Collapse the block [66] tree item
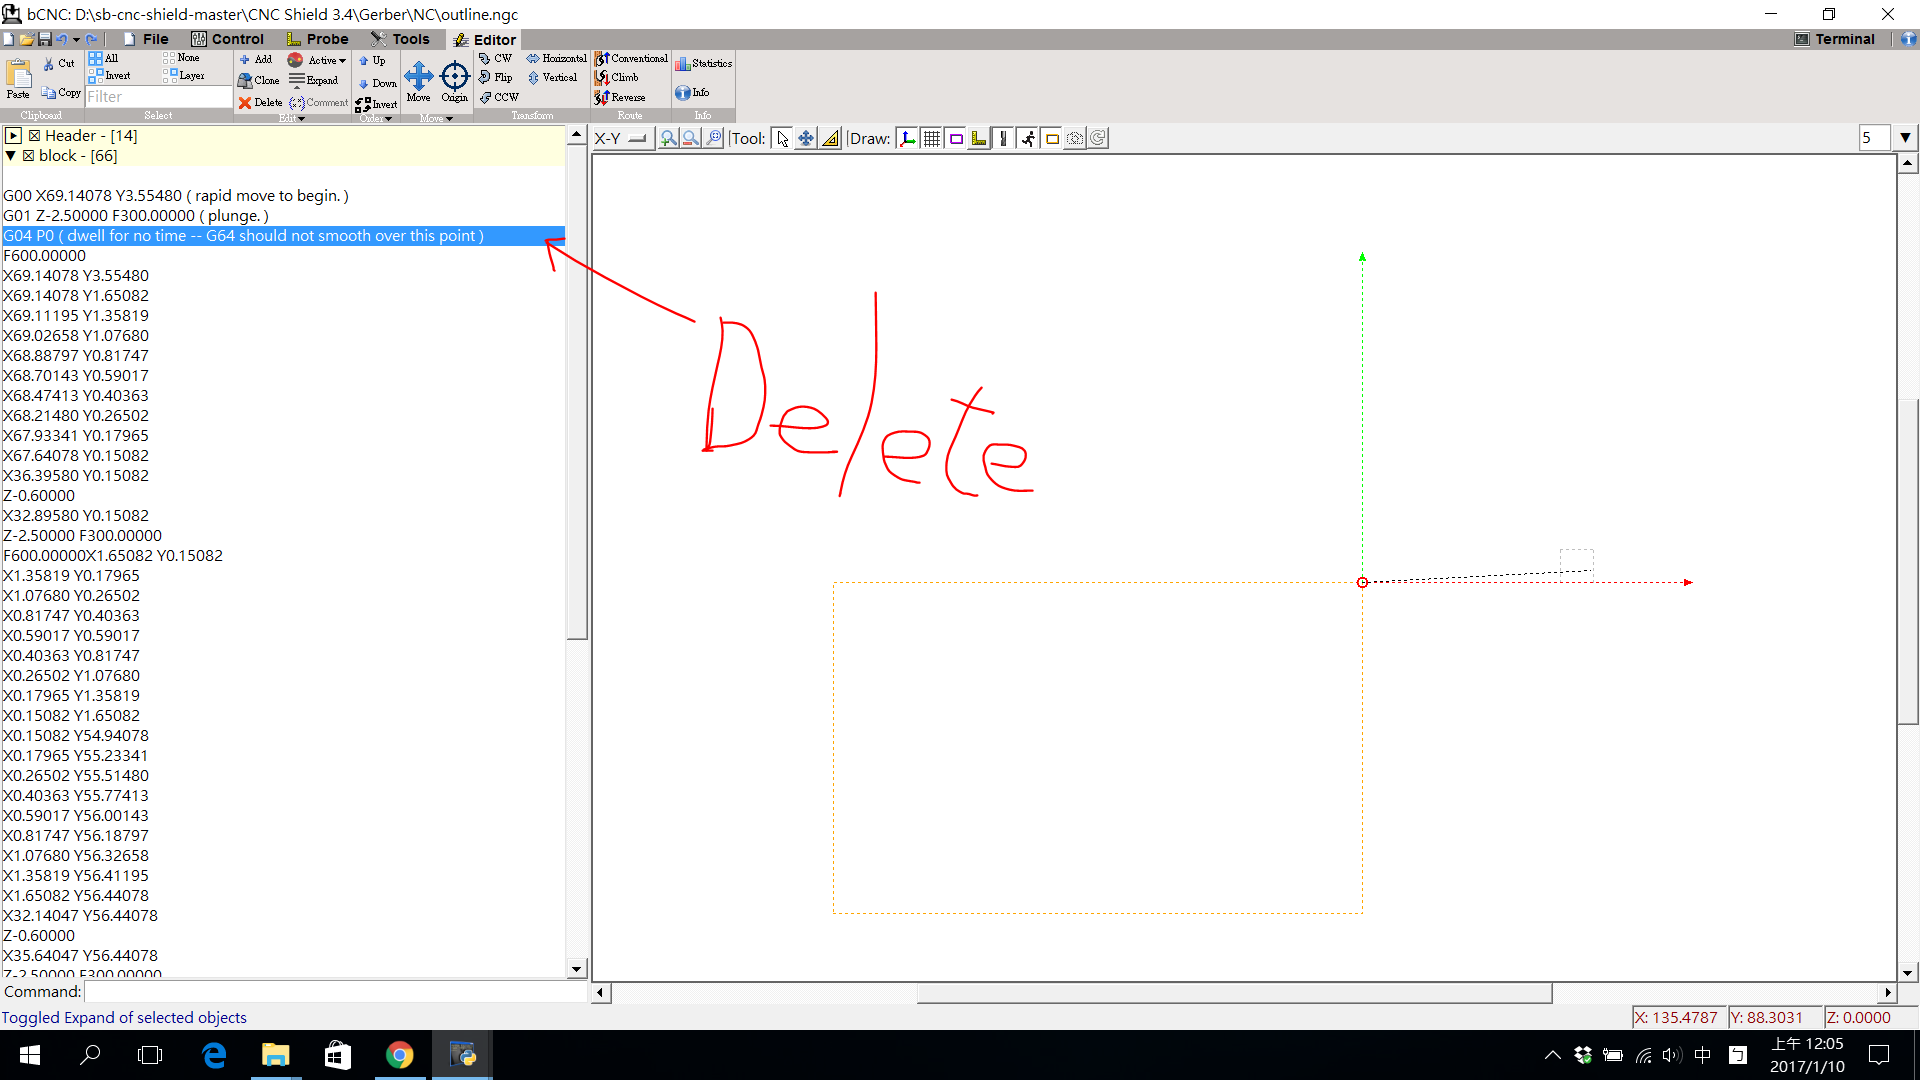1920x1080 pixels. coord(11,156)
